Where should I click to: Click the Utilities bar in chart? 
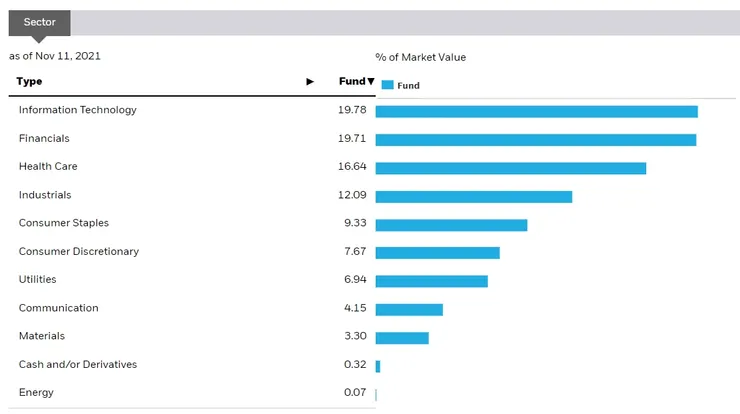coord(431,281)
